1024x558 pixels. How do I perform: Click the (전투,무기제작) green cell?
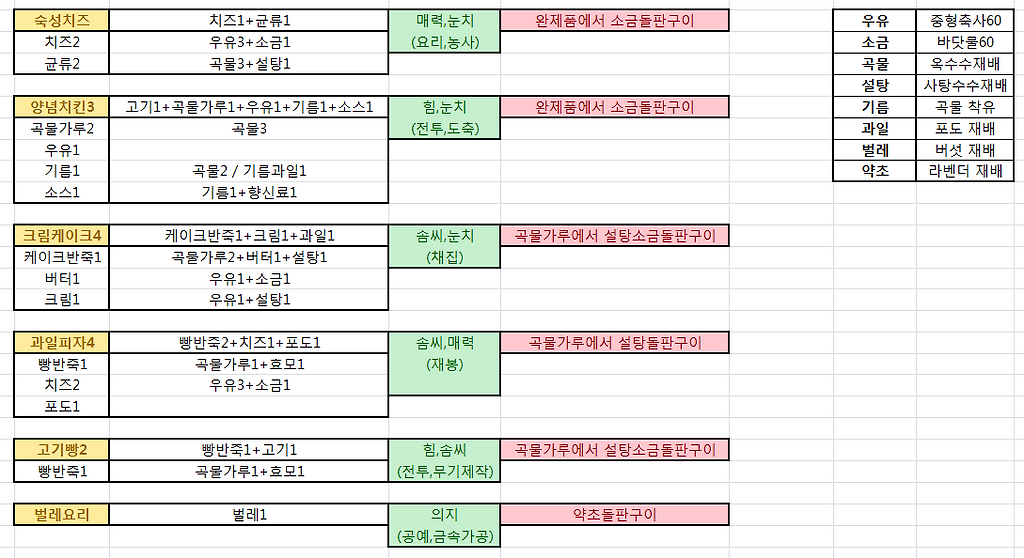coord(445,472)
